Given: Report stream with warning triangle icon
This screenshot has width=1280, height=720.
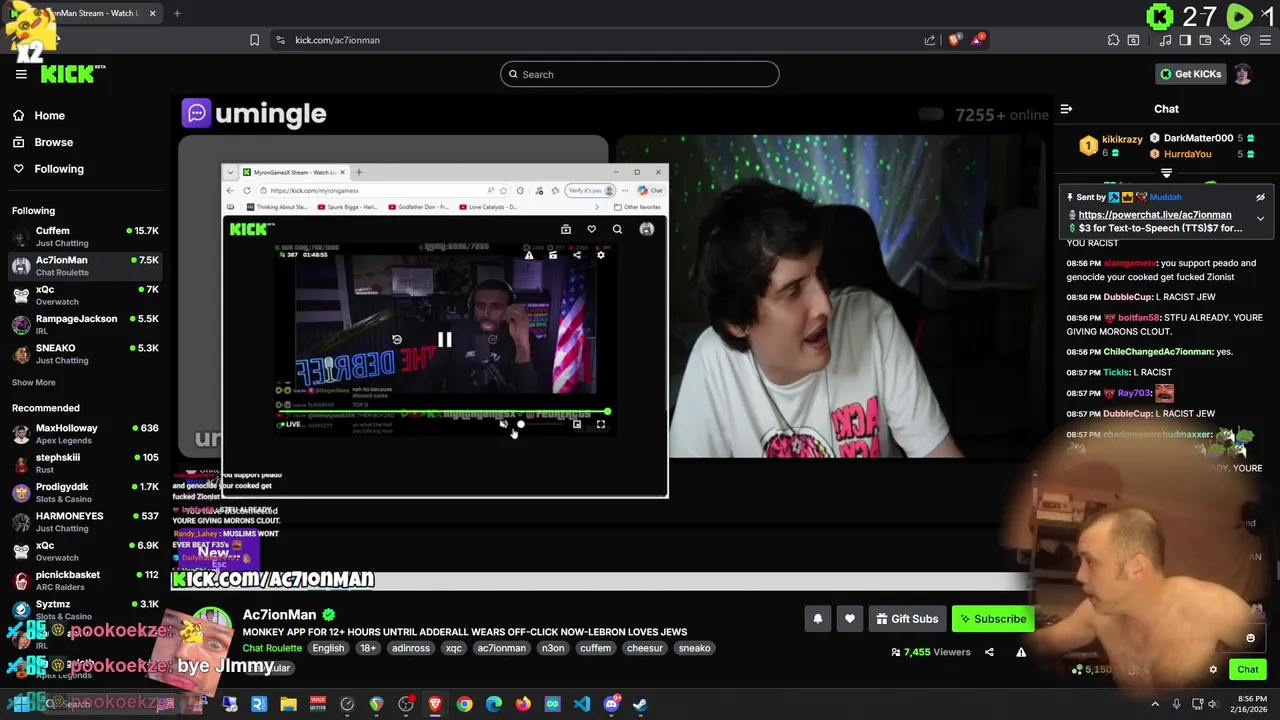Looking at the screenshot, I should pos(1021,652).
